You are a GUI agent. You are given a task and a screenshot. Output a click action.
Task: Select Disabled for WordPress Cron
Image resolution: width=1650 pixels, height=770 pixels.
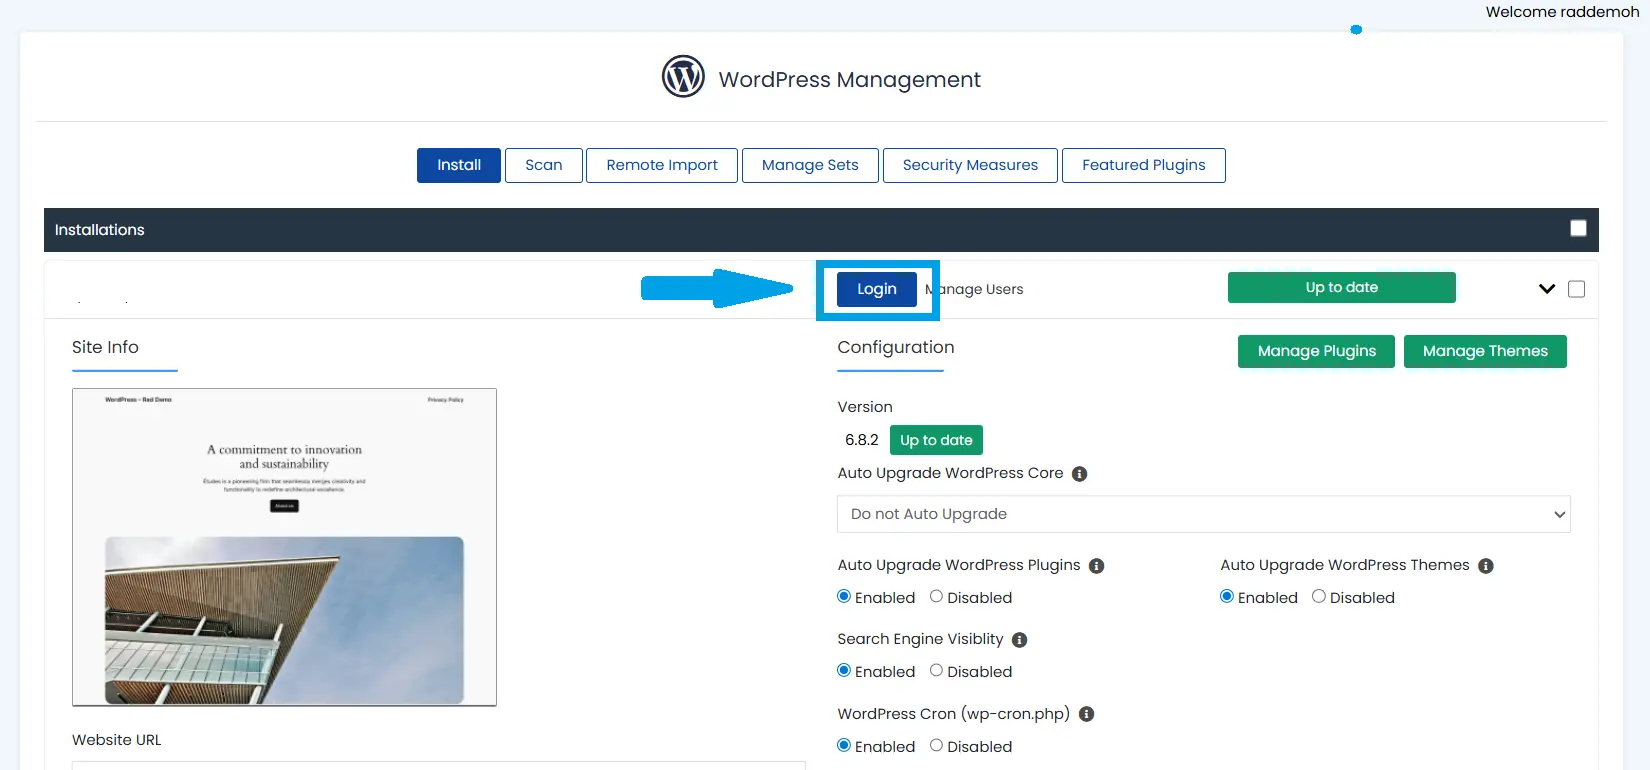coord(936,746)
